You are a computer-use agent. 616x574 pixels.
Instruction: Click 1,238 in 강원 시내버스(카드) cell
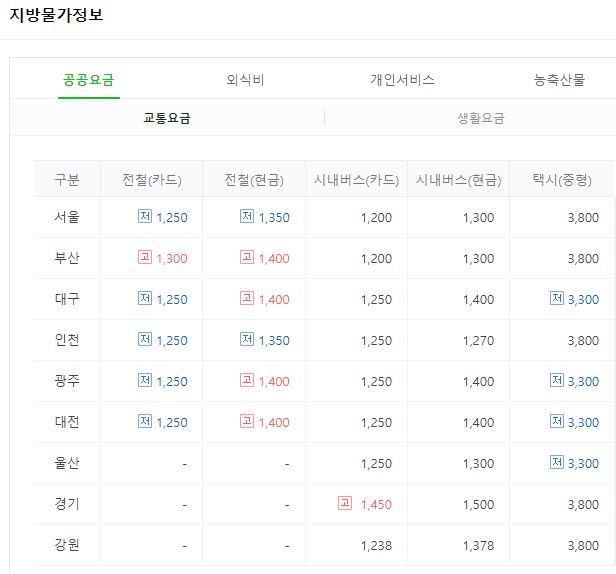[376, 546]
